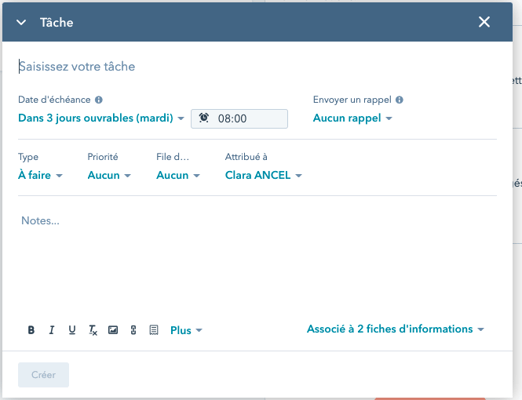
Task: Toggle underline formatting
Action: (x=72, y=330)
